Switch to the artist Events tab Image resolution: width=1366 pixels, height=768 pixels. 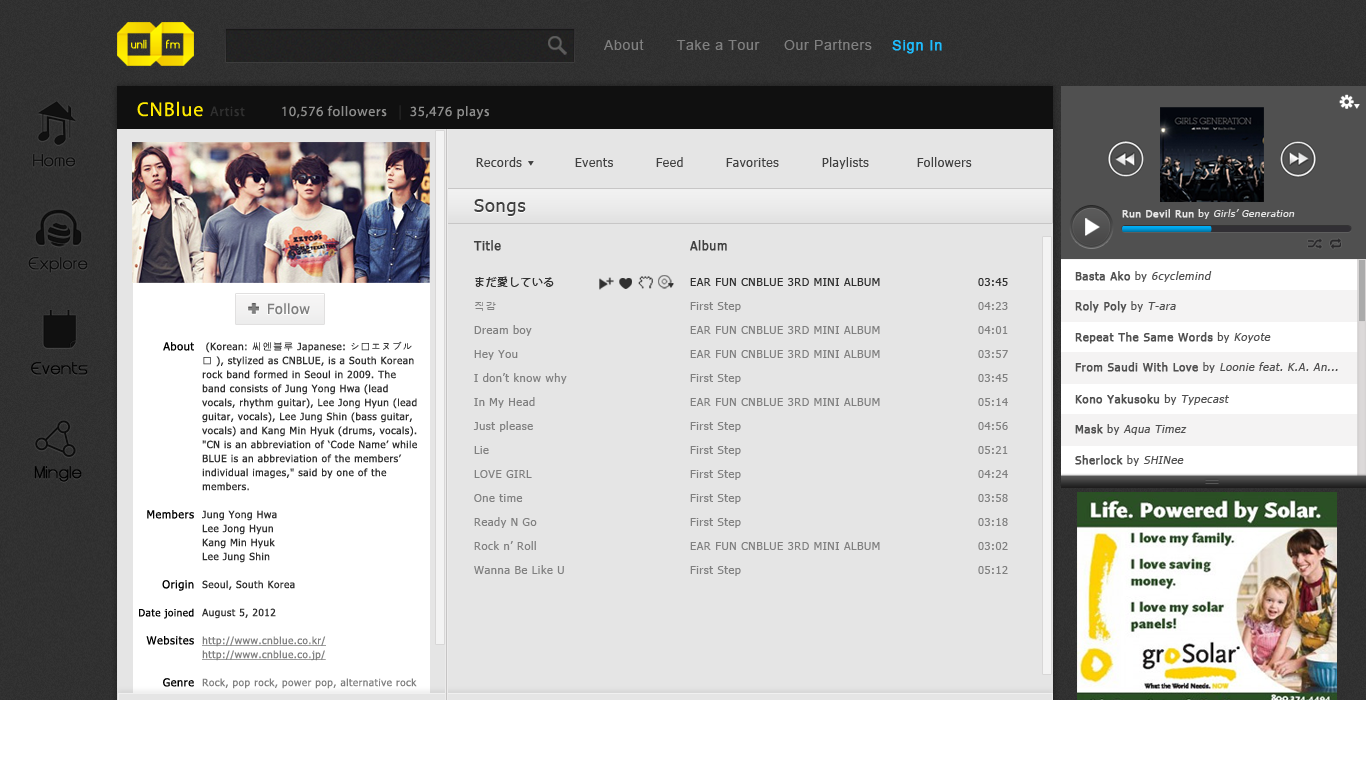(594, 163)
